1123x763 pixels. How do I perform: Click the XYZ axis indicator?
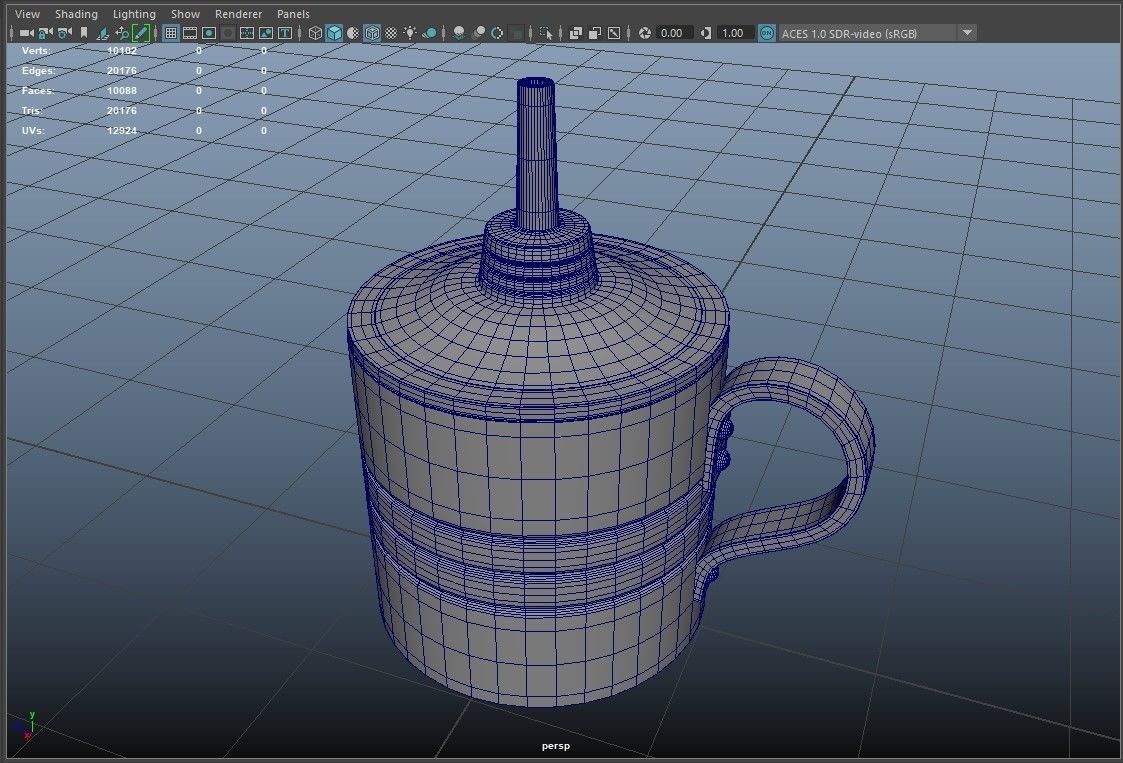[x=24, y=726]
